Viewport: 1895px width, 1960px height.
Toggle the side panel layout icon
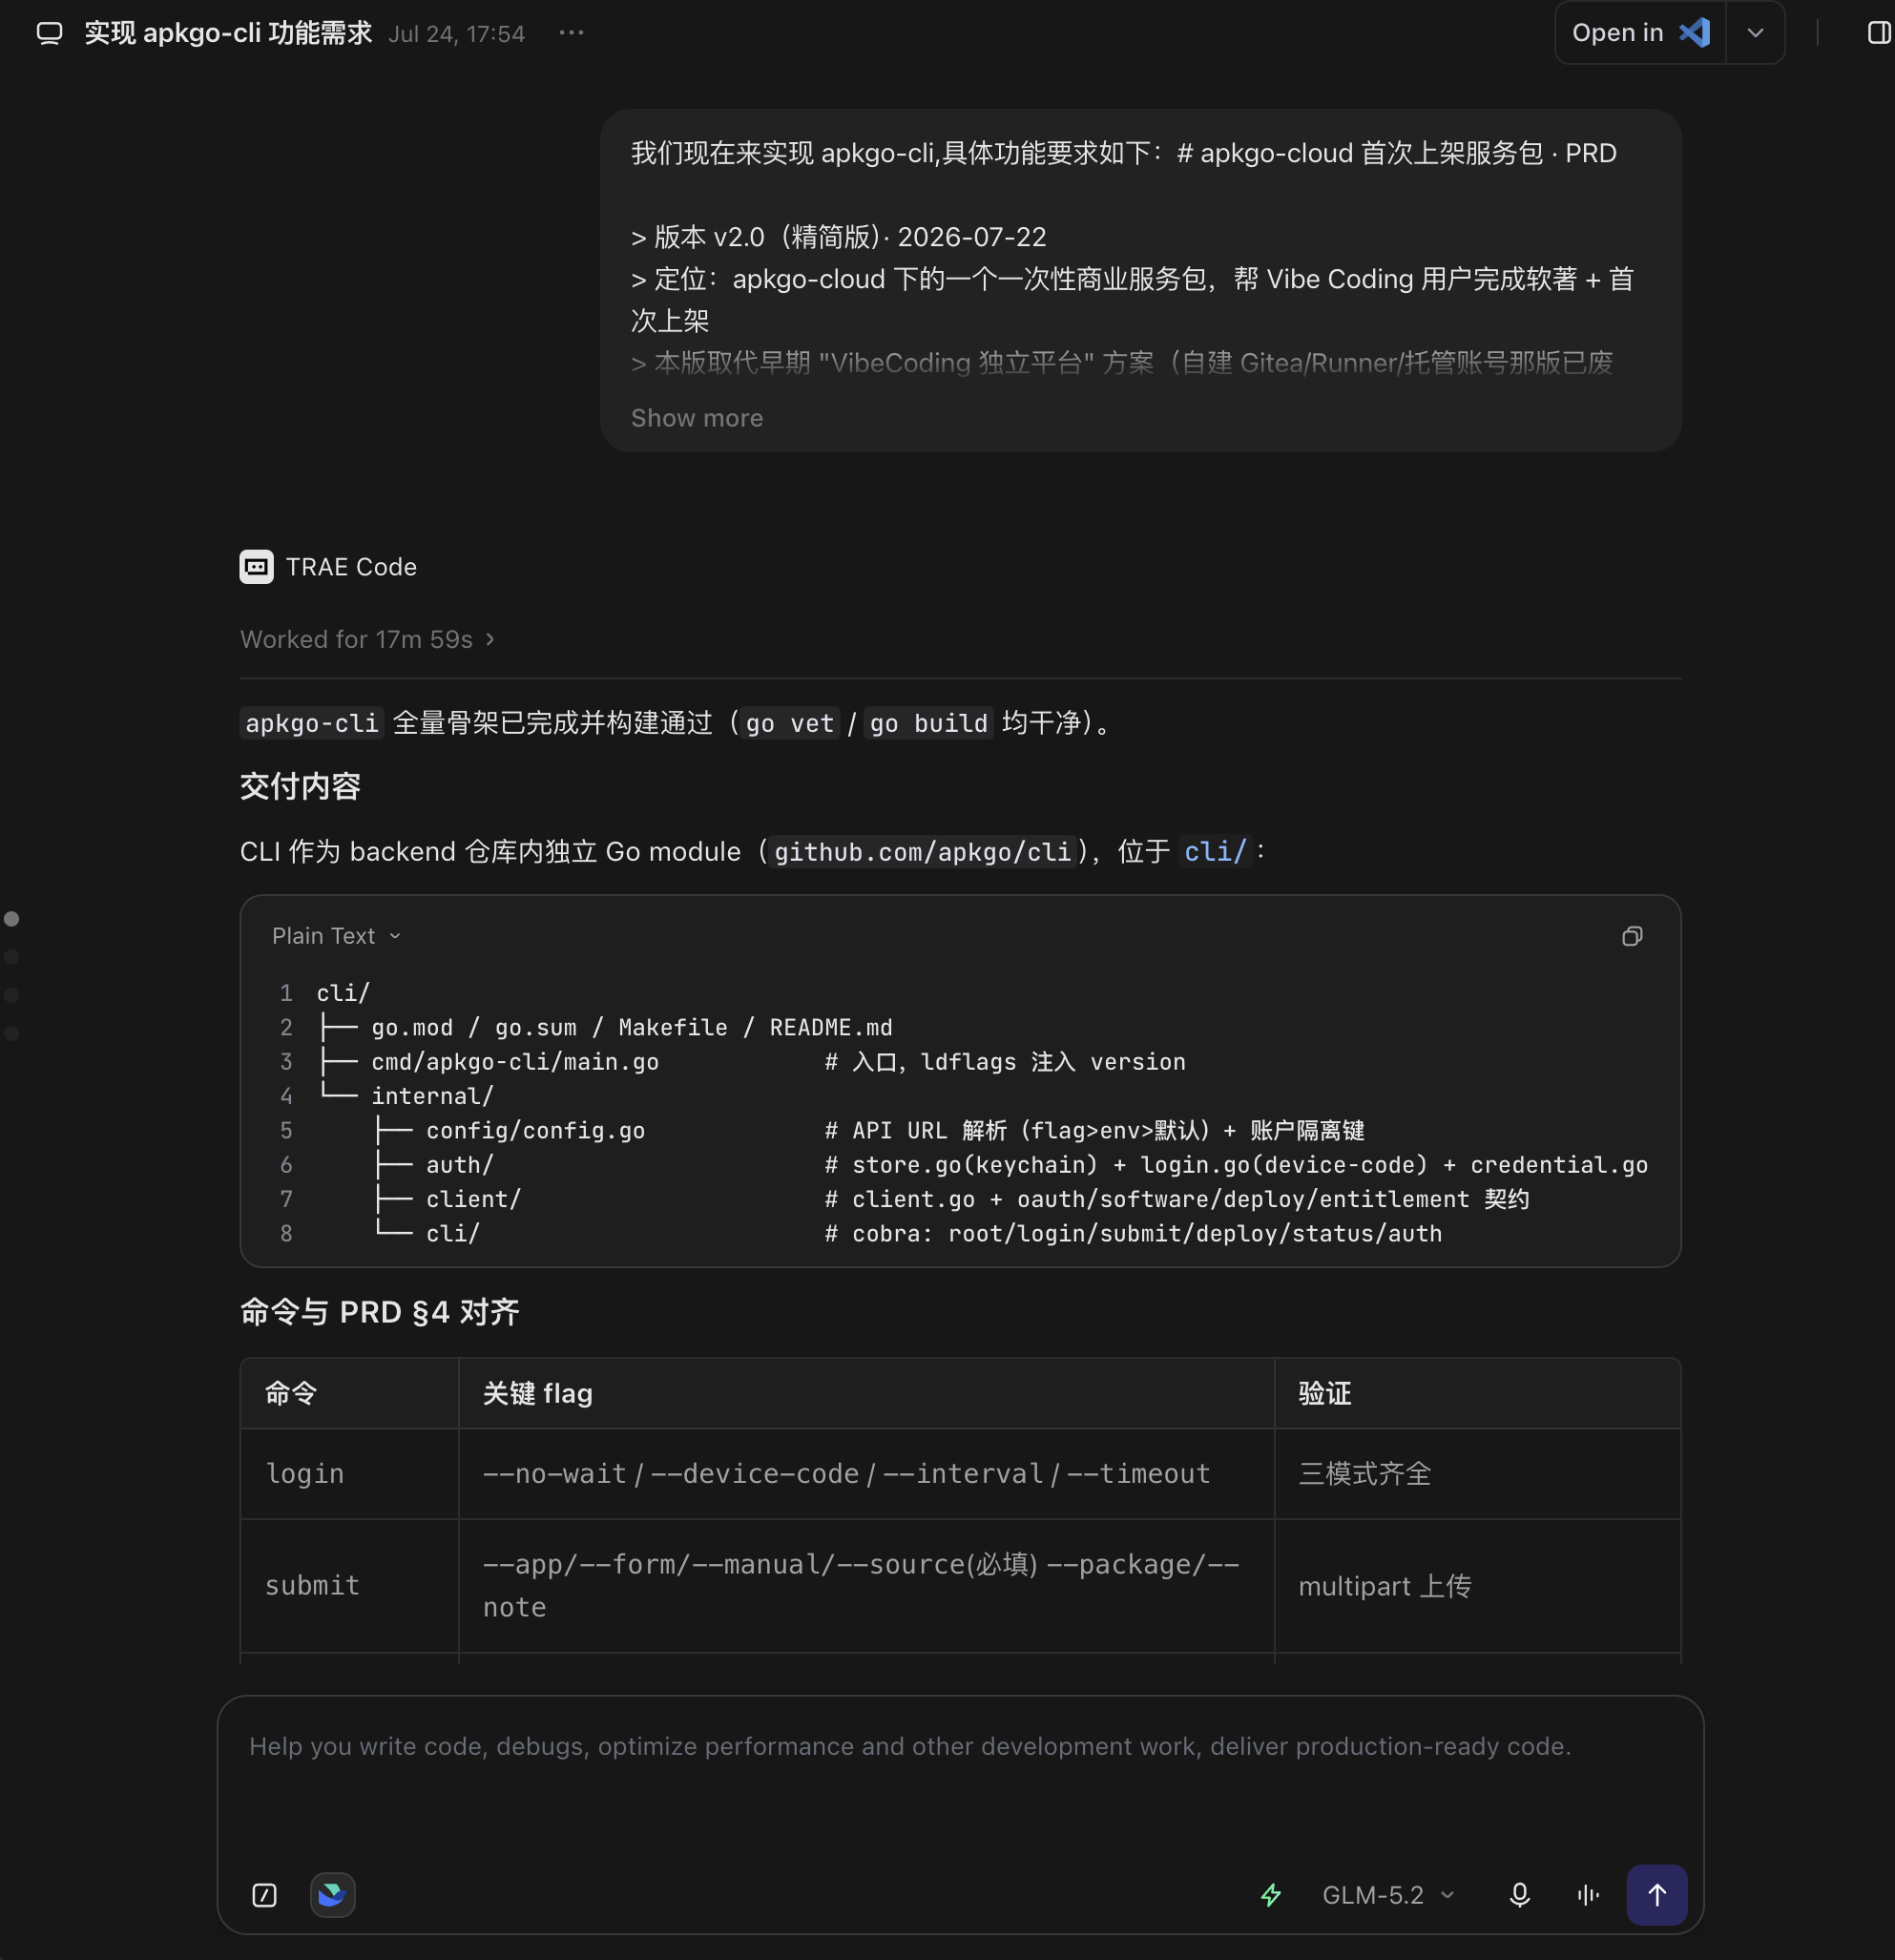[x=1878, y=33]
